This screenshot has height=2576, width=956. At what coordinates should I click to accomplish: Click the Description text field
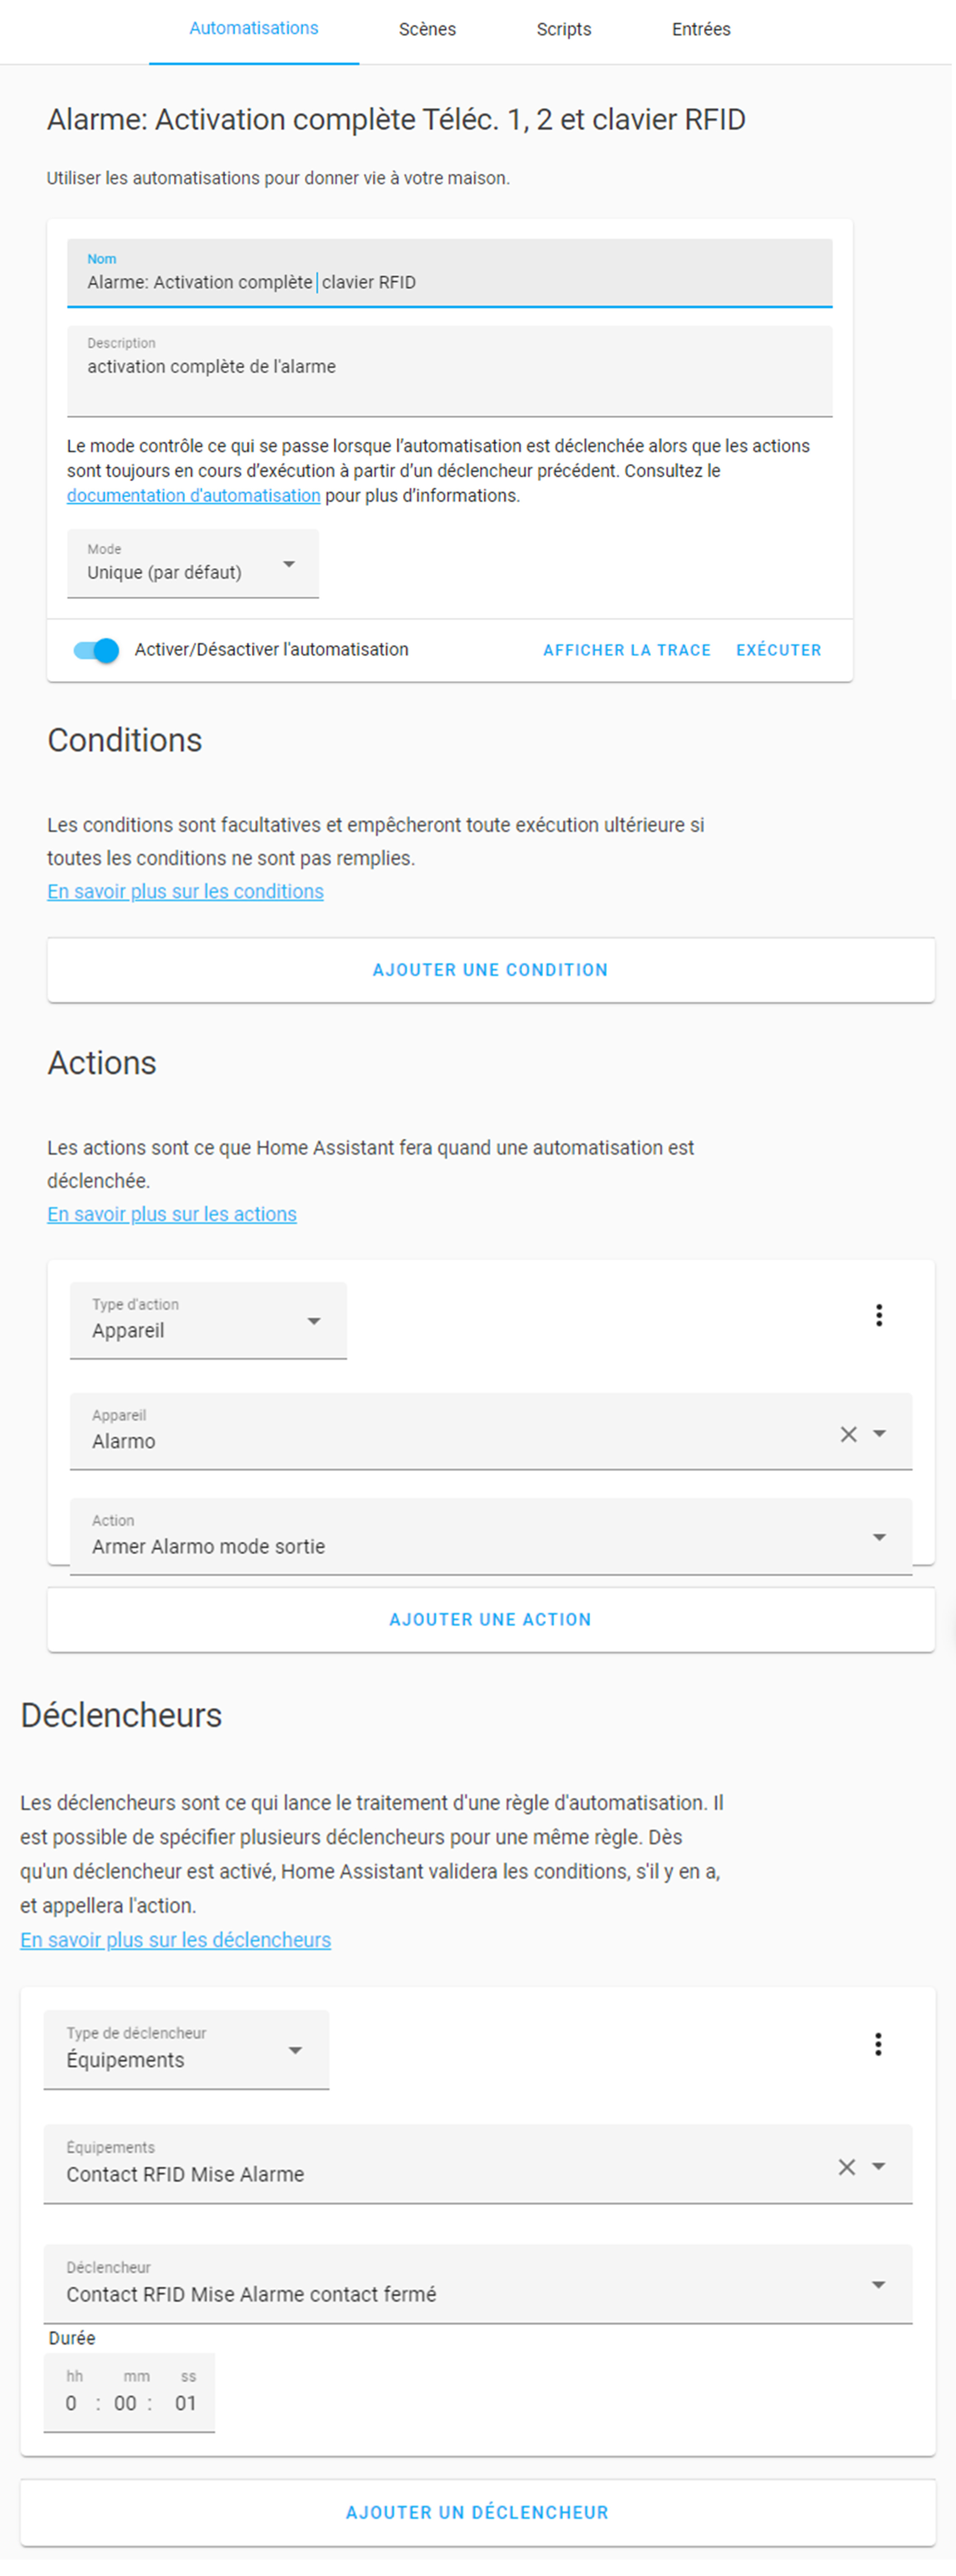(x=449, y=371)
